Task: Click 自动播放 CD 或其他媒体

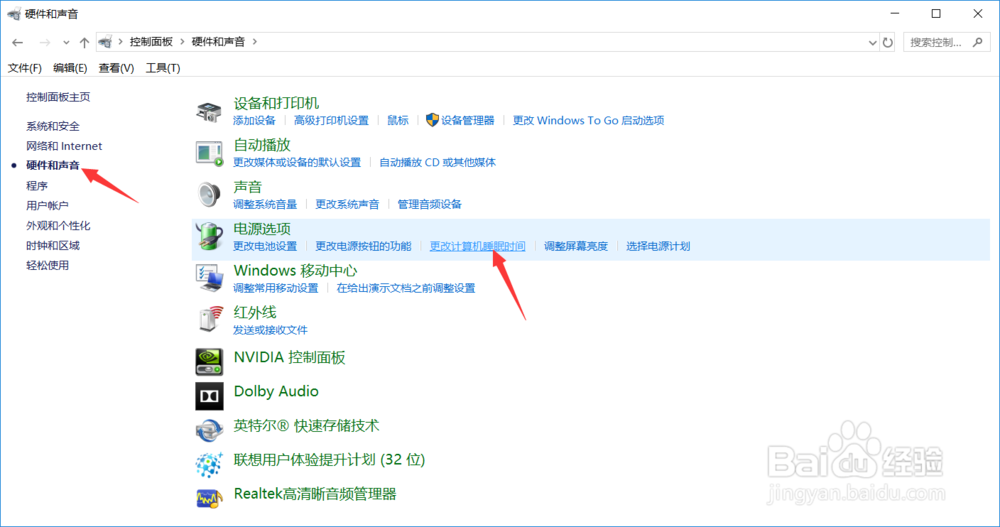Action: click(437, 163)
